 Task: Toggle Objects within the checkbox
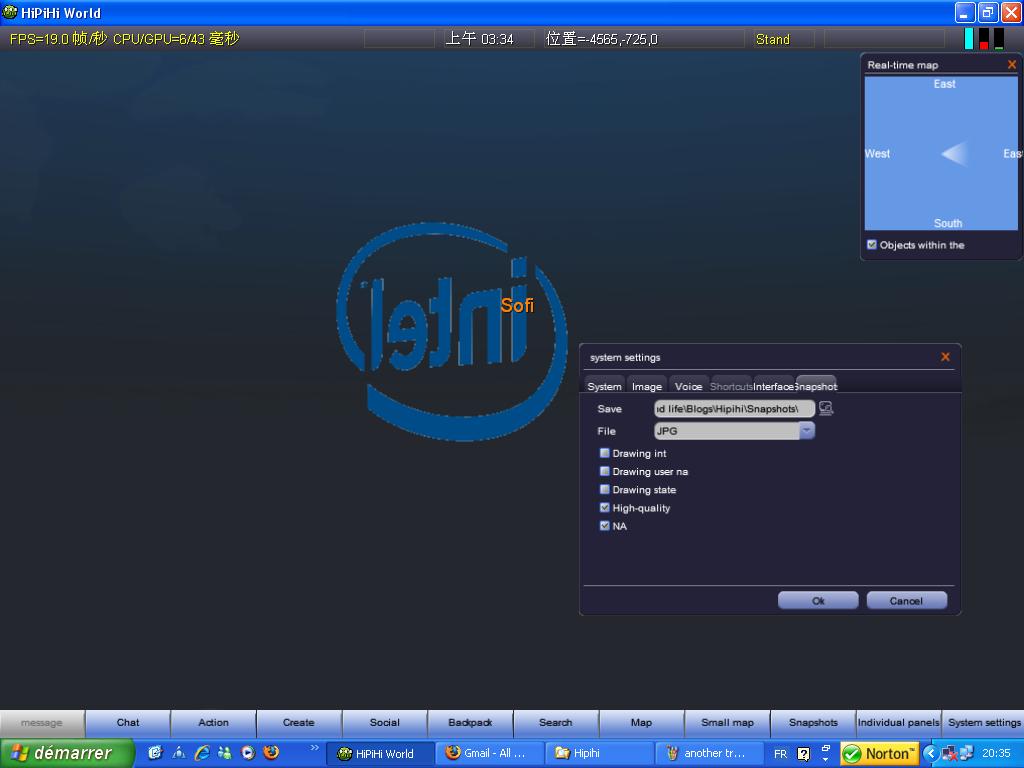(x=871, y=244)
